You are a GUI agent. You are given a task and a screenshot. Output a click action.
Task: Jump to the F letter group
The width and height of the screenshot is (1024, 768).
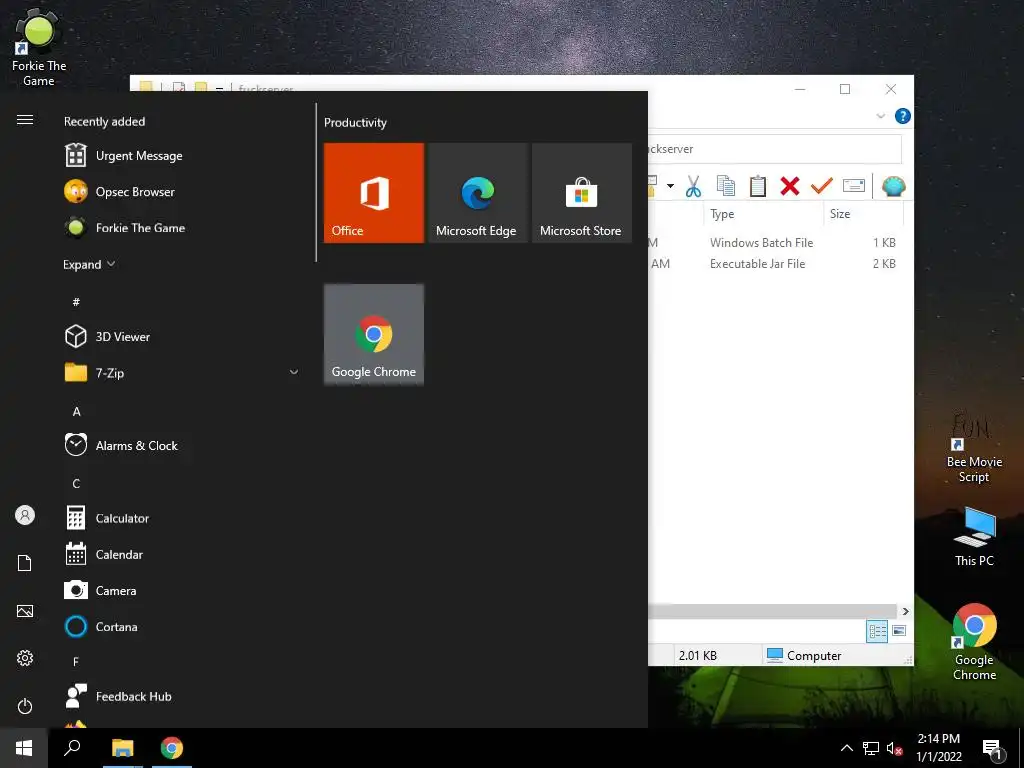tap(76, 662)
